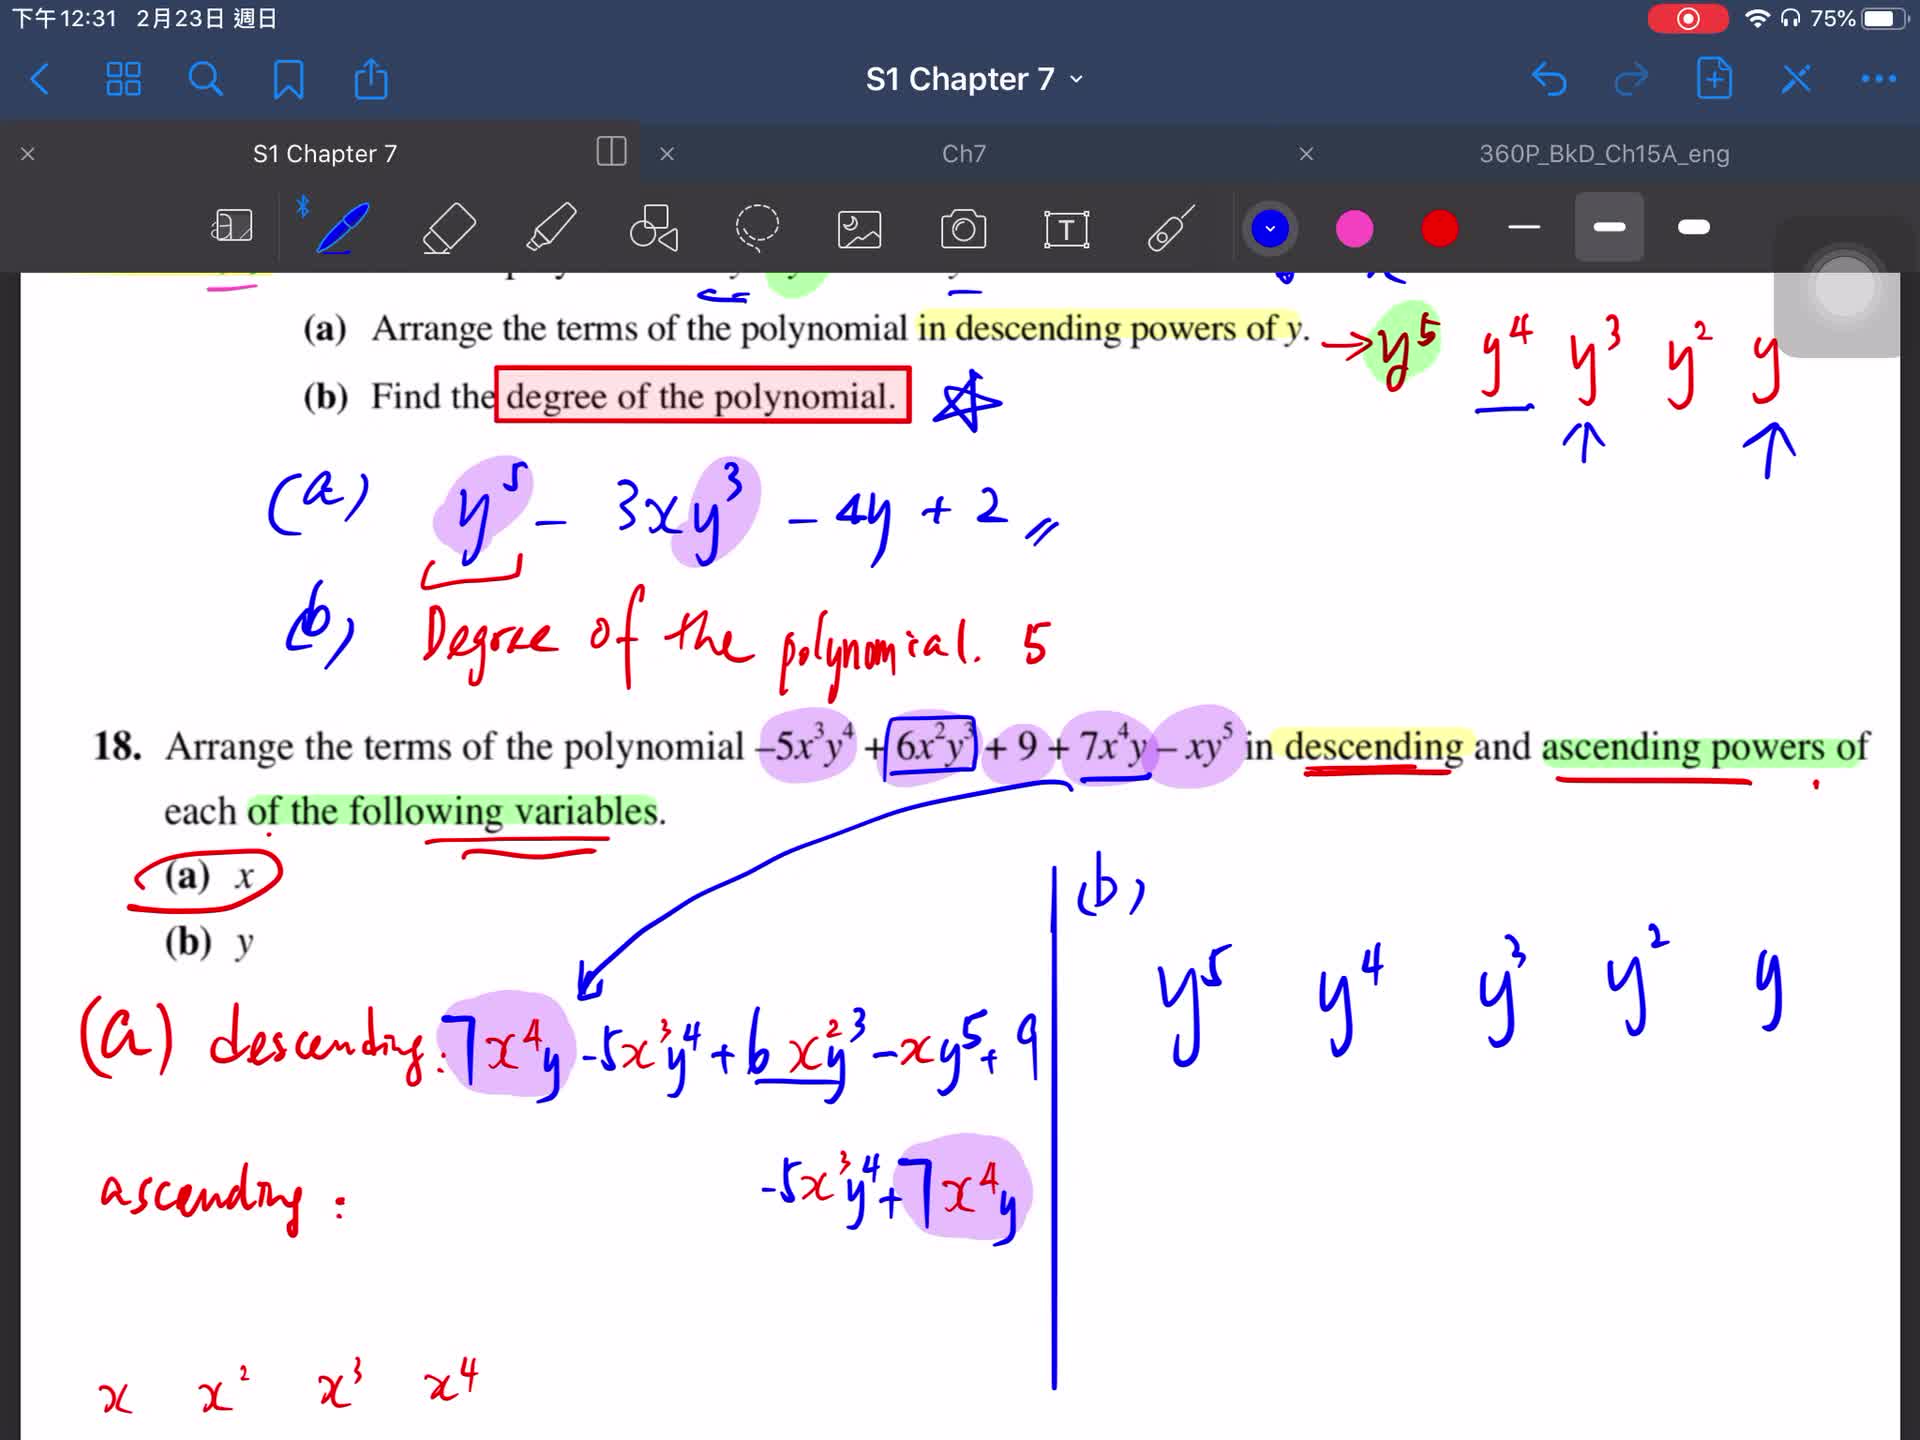Select the Text box tool
Viewport: 1920px width, 1440px height.
click(x=1066, y=229)
